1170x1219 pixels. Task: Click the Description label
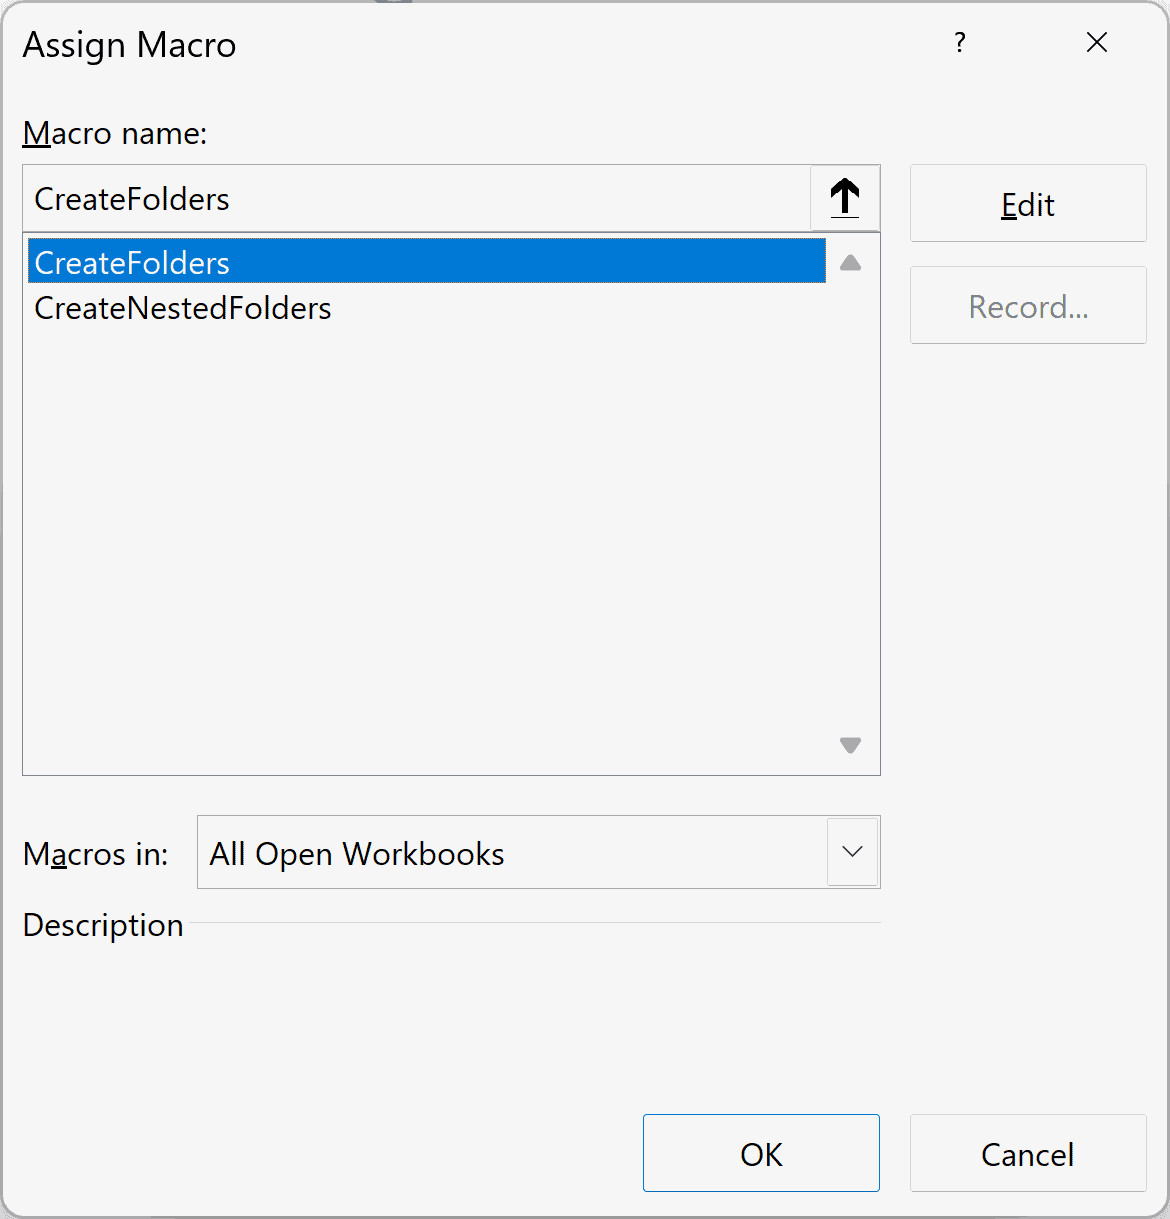[102, 925]
